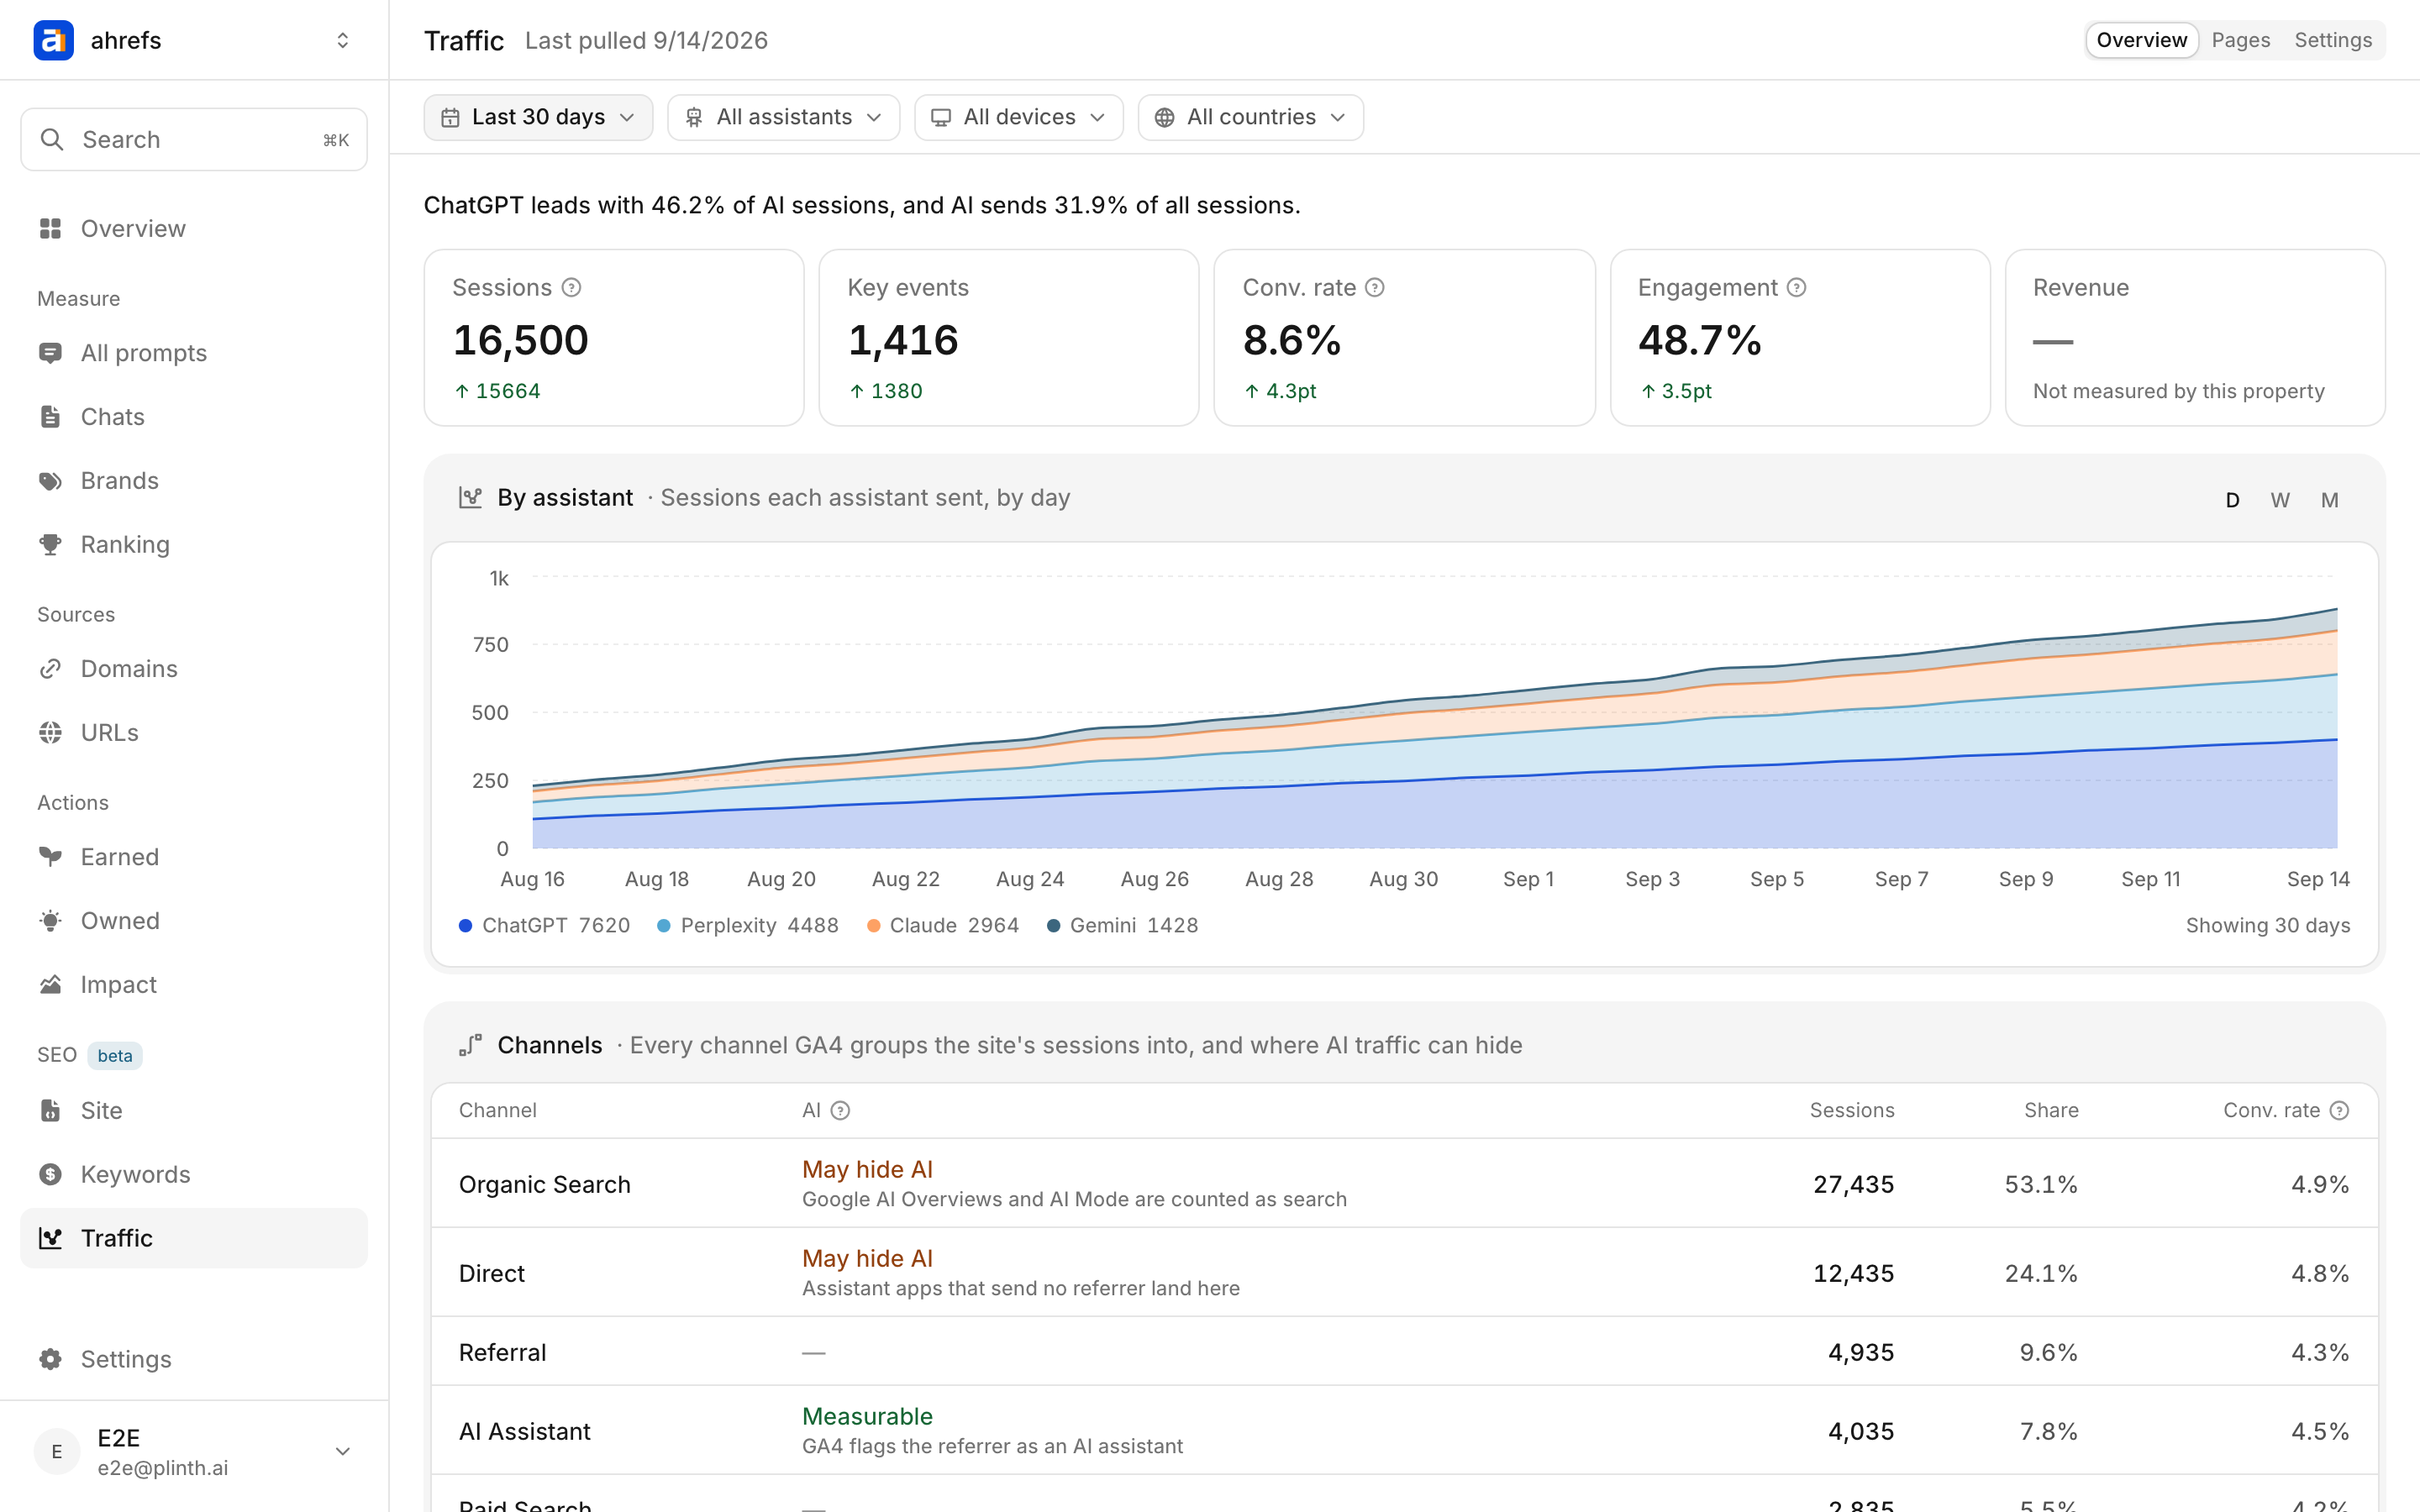Click the SEO beta badge
Screen dimensions: 2420x1512
(115, 1056)
